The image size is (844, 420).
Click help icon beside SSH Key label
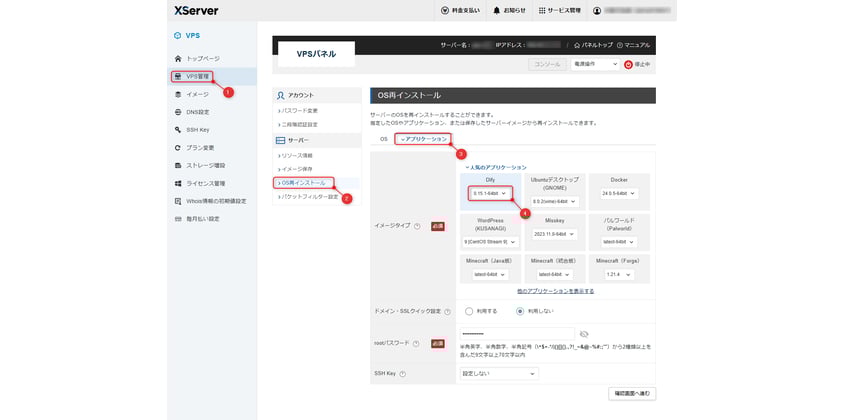click(x=403, y=374)
